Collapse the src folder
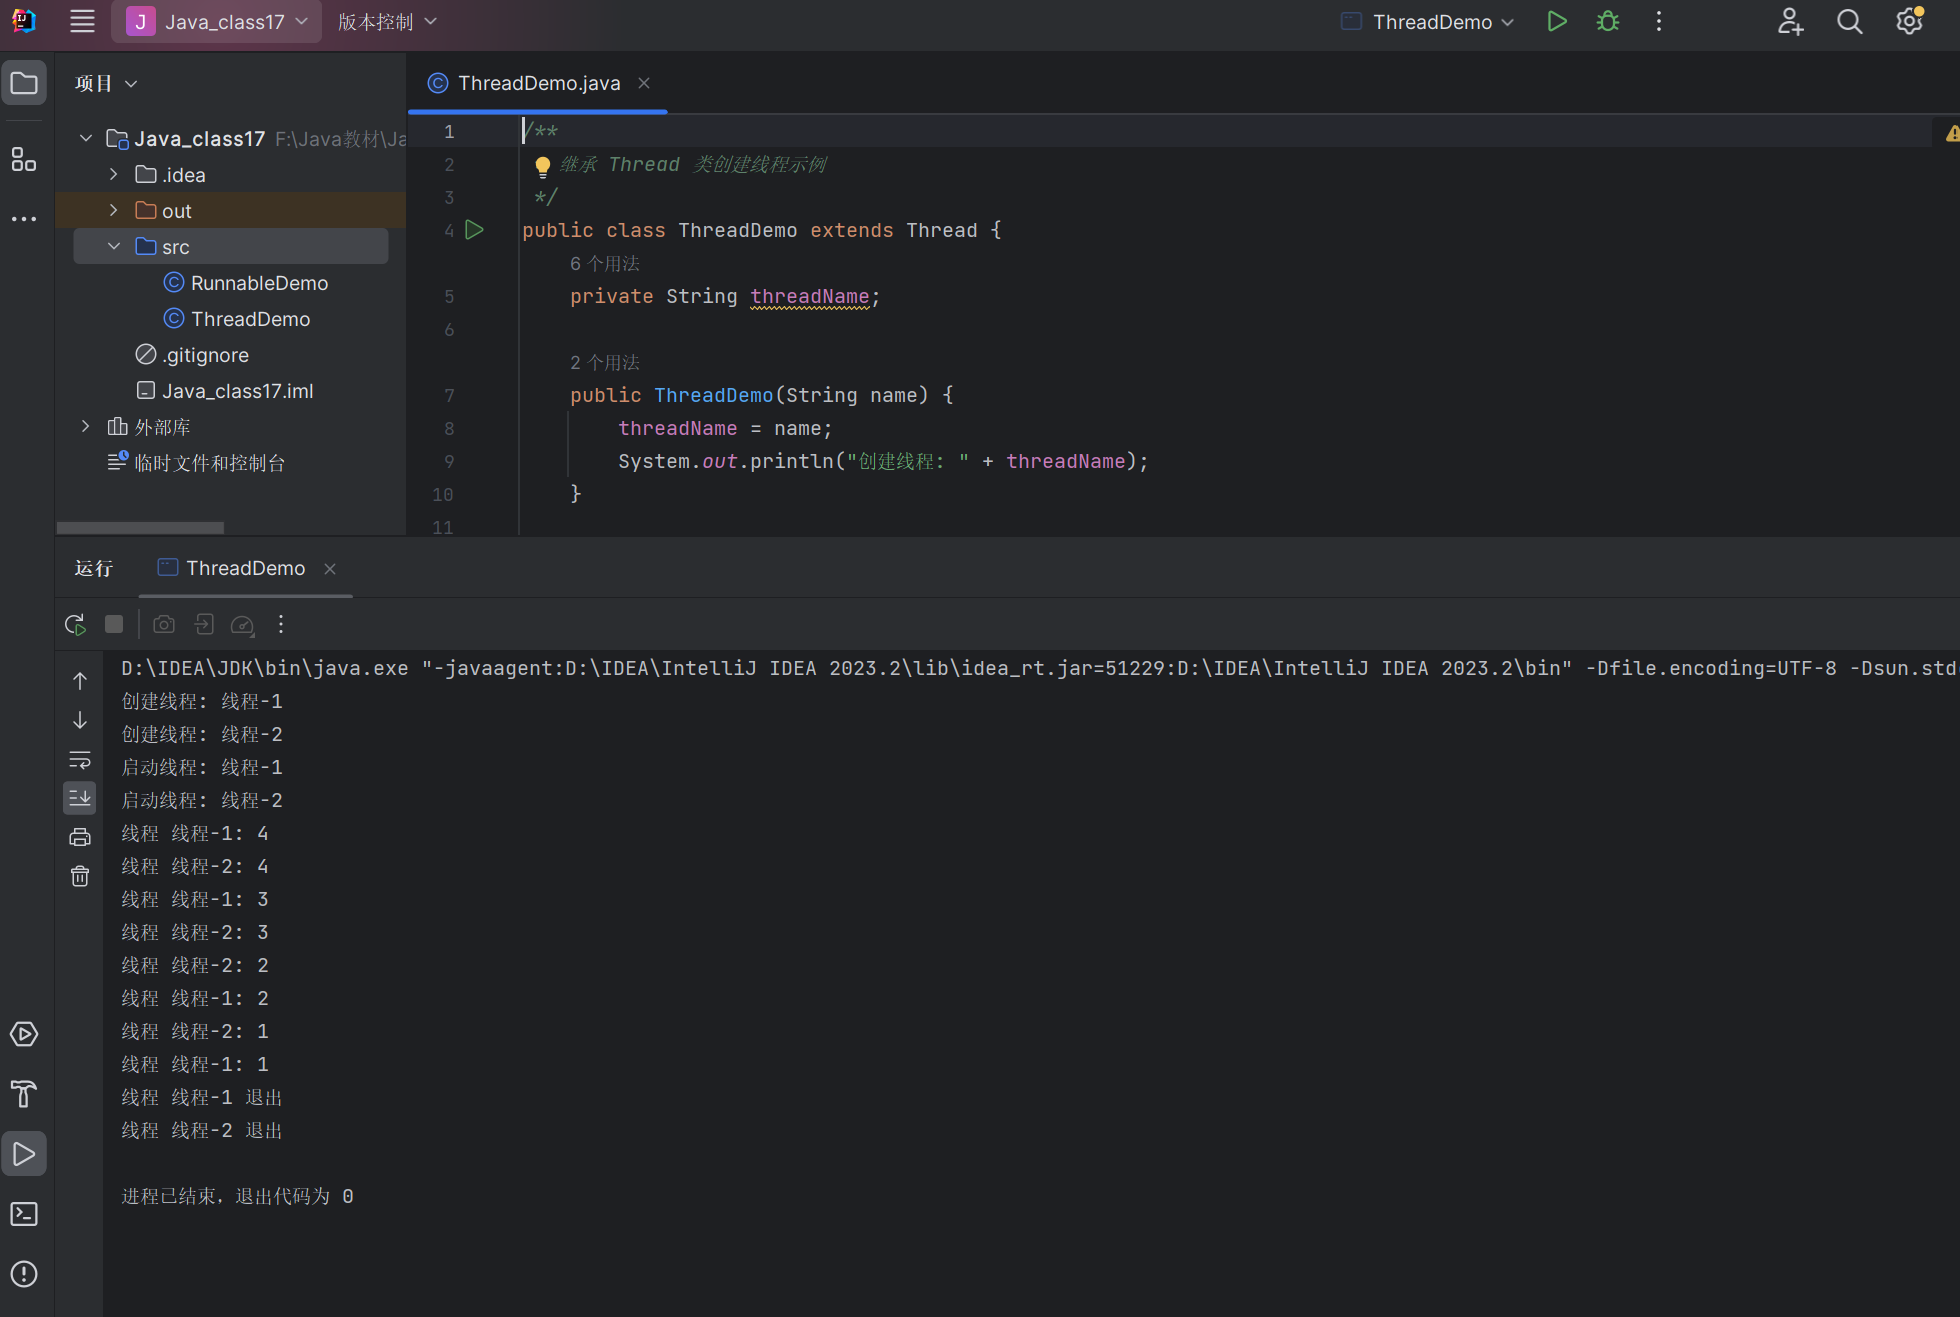The width and height of the screenshot is (1960, 1317). click(x=114, y=247)
